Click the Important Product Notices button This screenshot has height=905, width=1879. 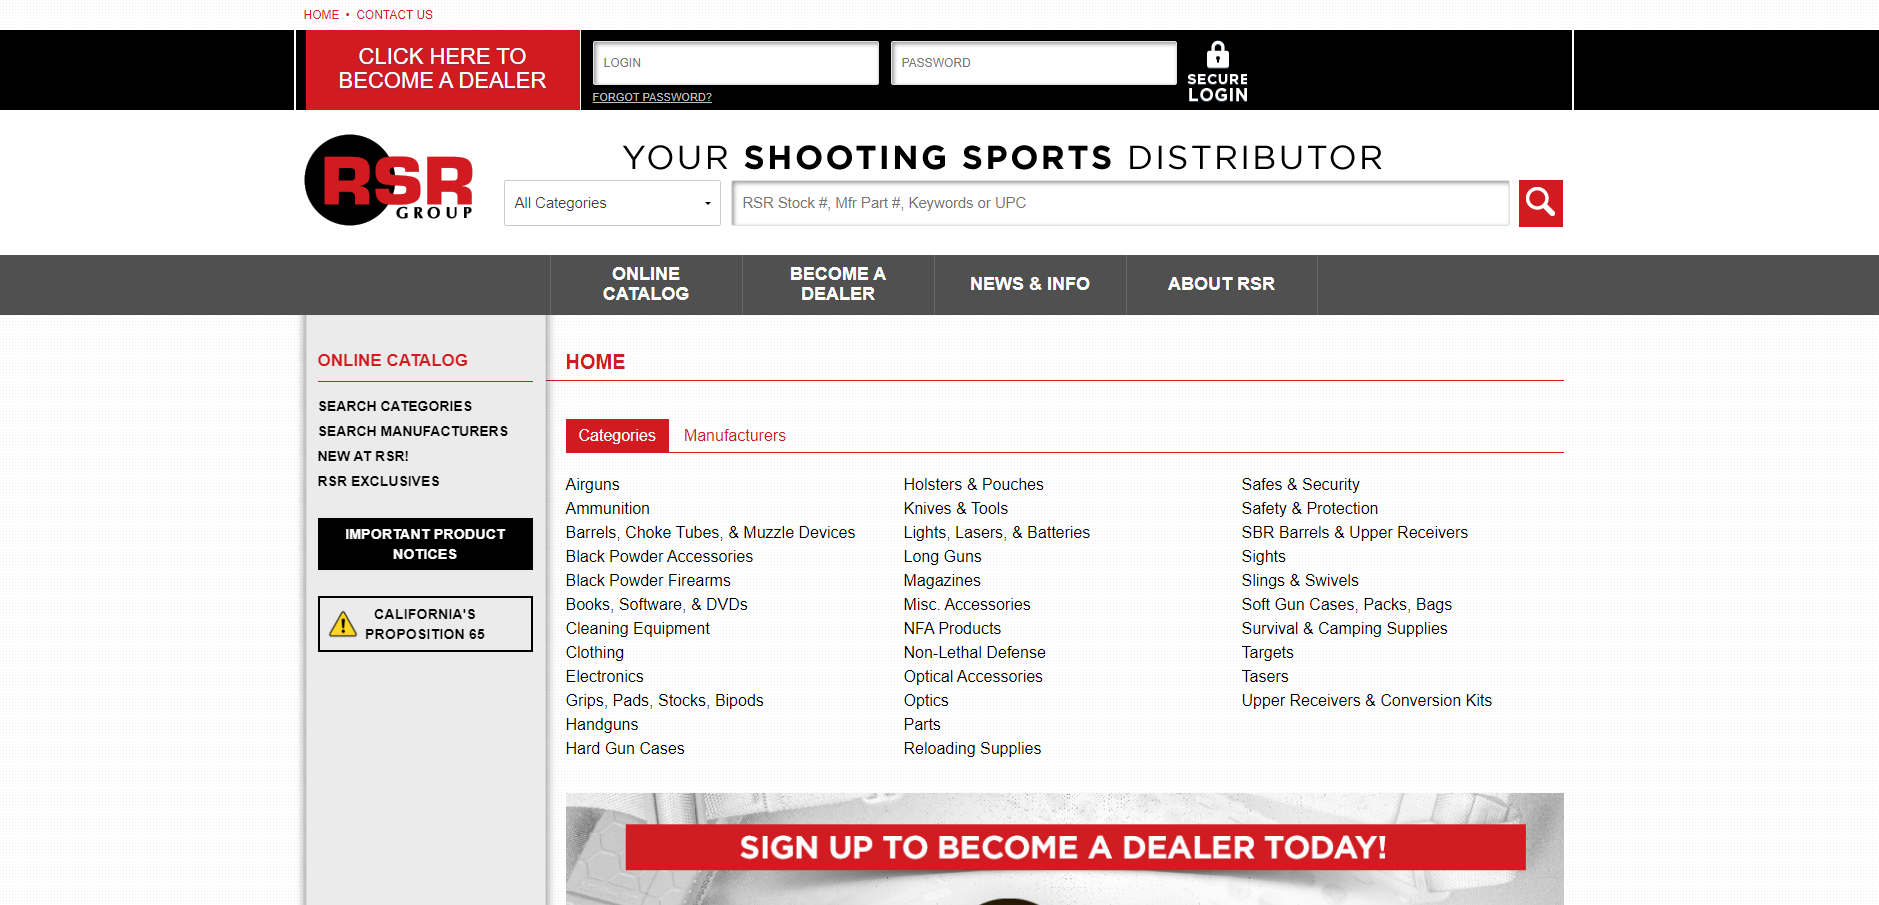[x=425, y=544]
